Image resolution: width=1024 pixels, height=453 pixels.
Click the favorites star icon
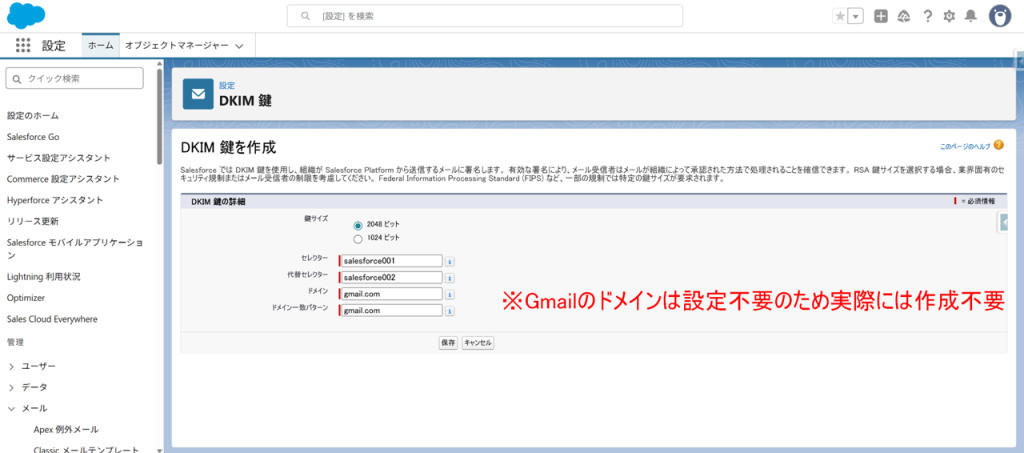pyautogui.click(x=840, y=16)
